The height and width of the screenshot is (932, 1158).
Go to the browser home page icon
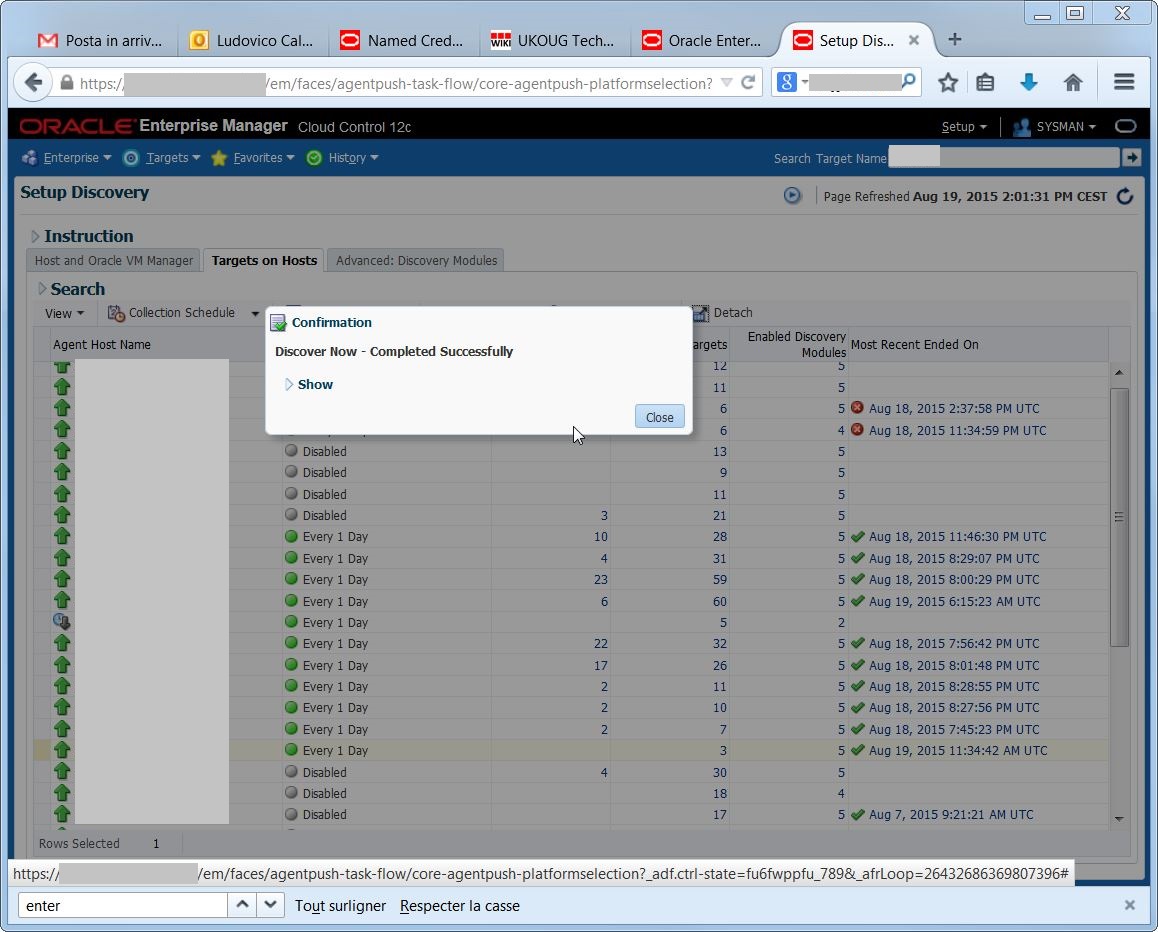(1073, 83)
